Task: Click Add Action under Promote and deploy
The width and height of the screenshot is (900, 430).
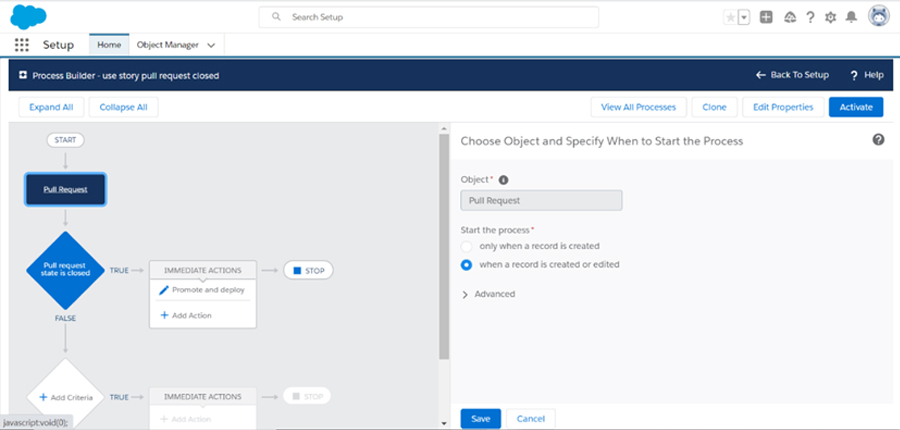Action: [x=186, y=315]
